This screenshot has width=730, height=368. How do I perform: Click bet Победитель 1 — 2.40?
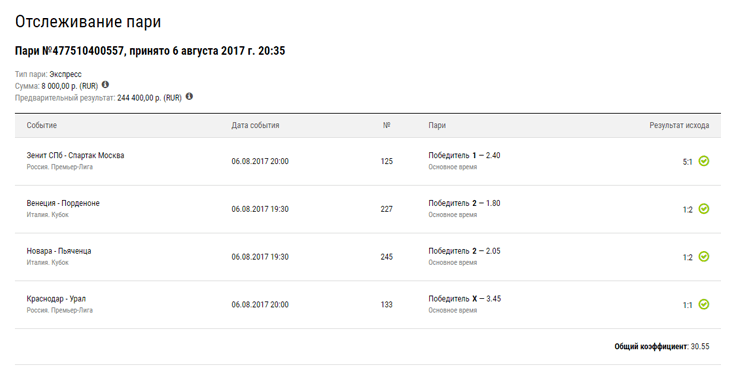pos(464,155)
